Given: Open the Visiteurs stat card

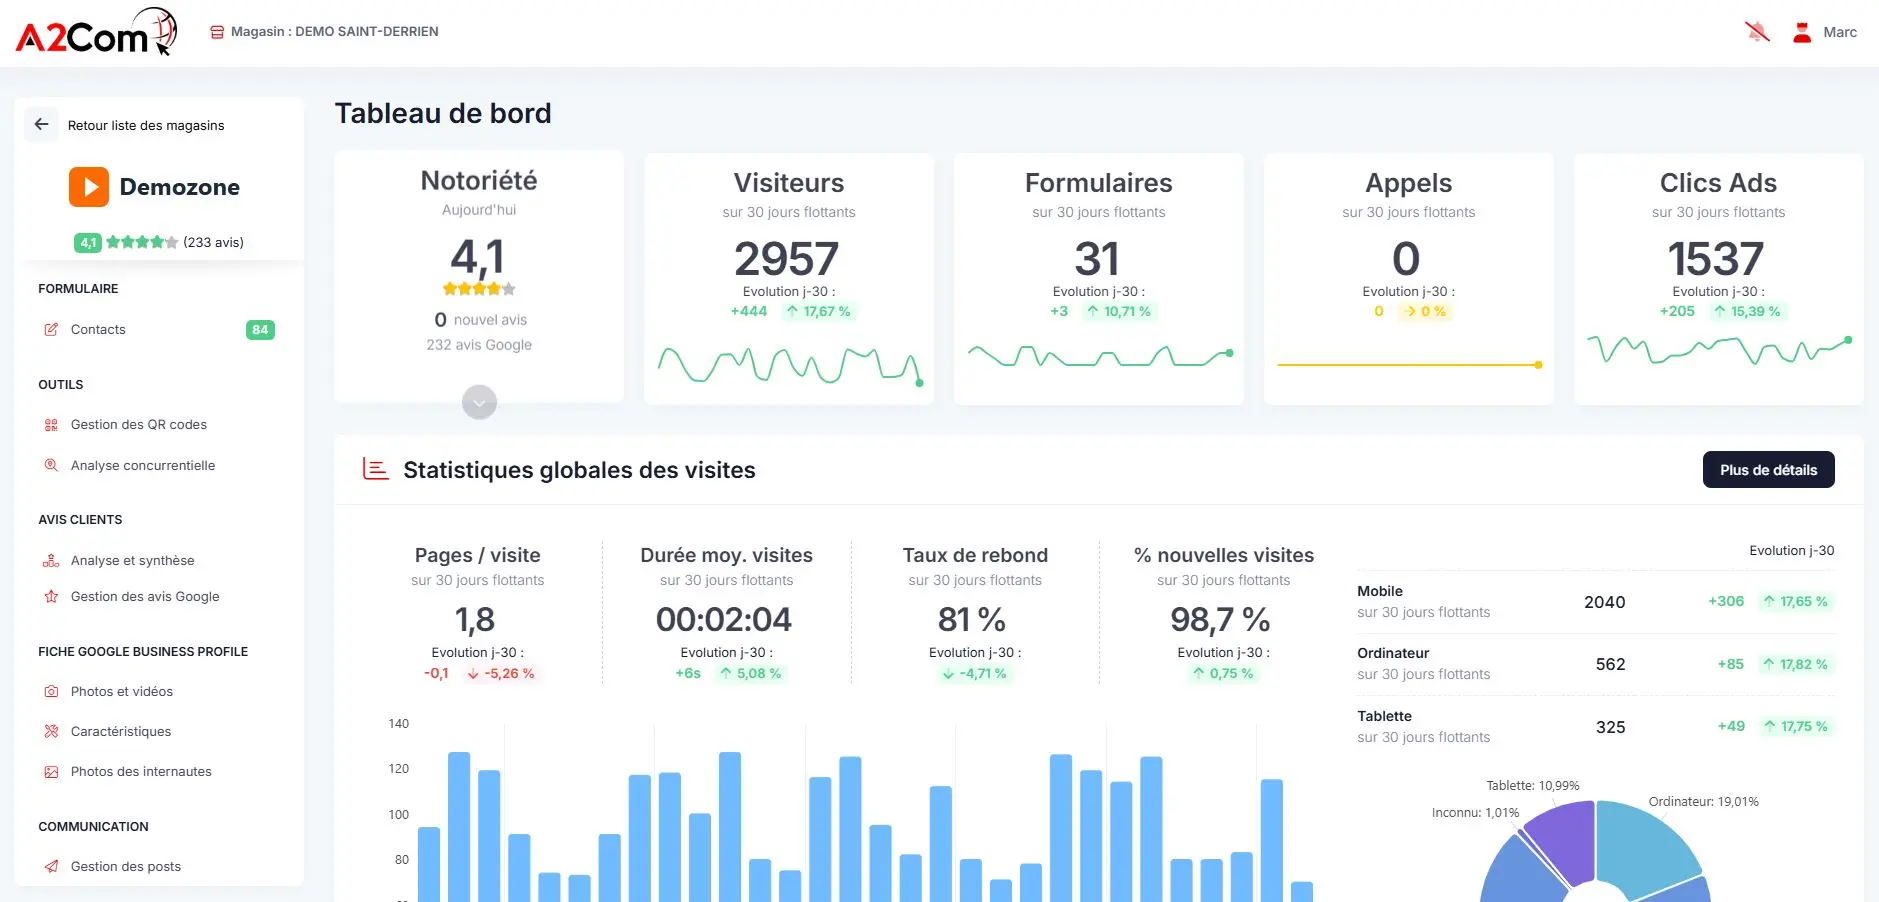Looking at the screenshot, I should pyautogui.click(x=789, y=279).
